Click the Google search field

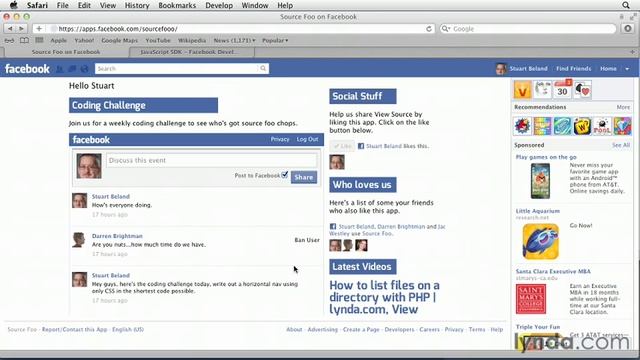[x=528, y=29]
